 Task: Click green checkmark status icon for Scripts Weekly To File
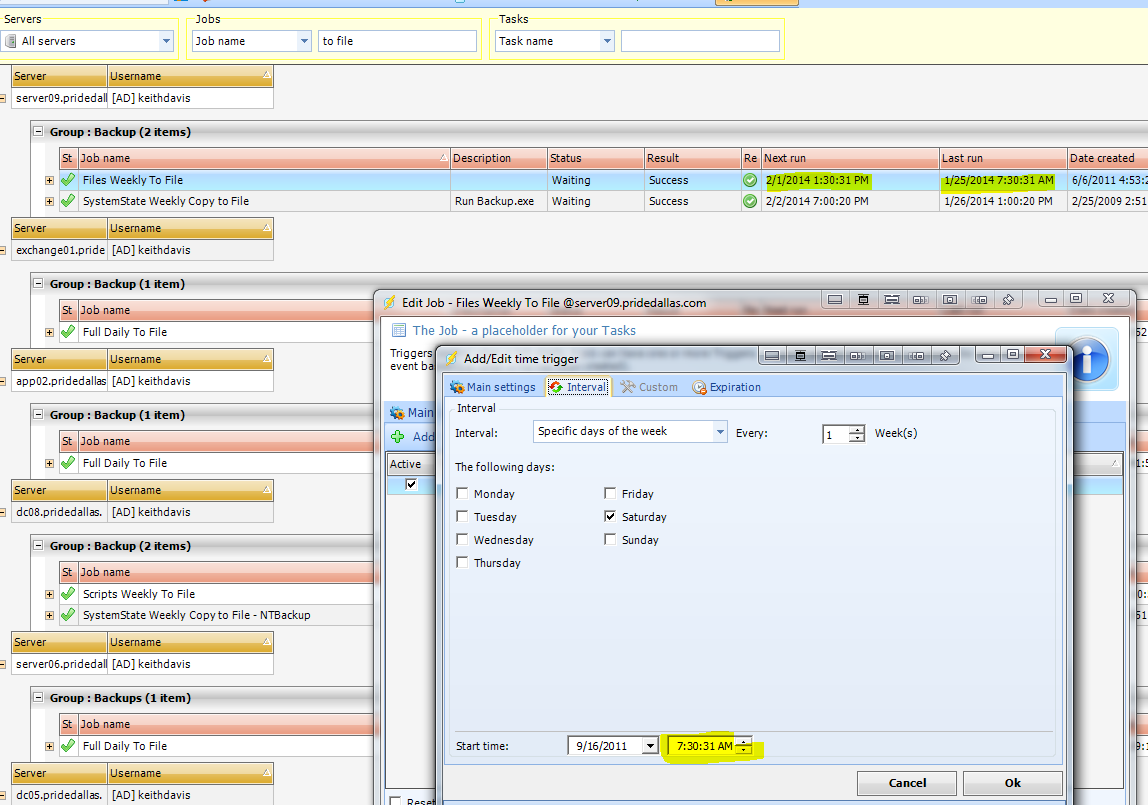click(x=68, y=594)
